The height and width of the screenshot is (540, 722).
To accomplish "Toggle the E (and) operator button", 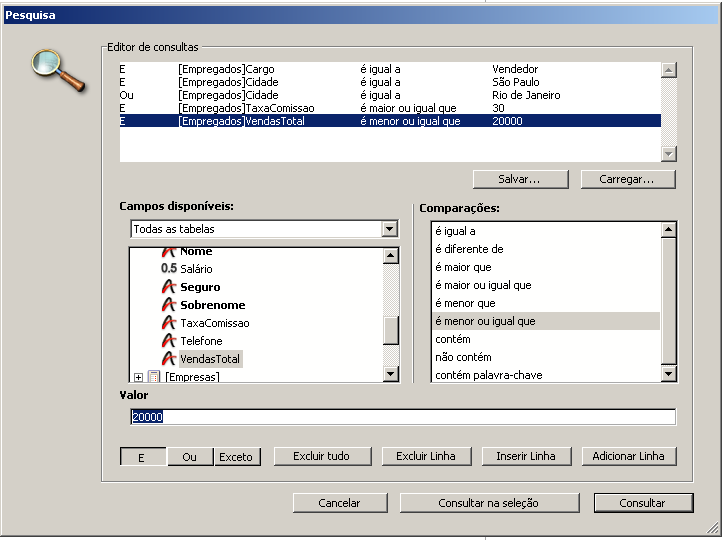I will [143, 457].
